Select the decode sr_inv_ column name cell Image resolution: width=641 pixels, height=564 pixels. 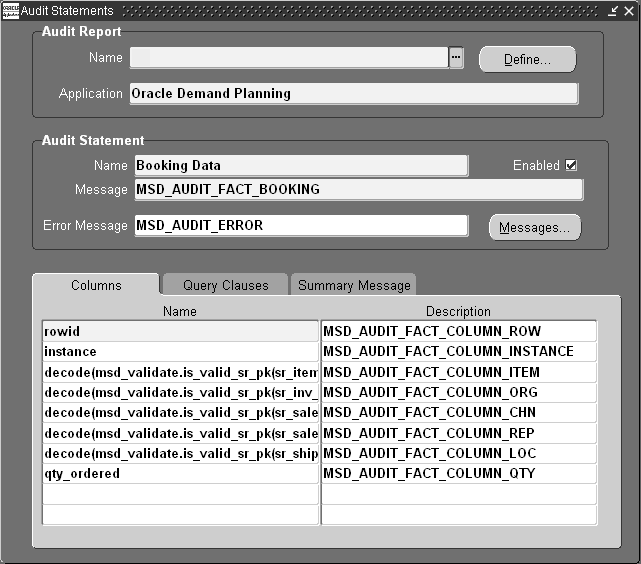click(x=180, y=392)
